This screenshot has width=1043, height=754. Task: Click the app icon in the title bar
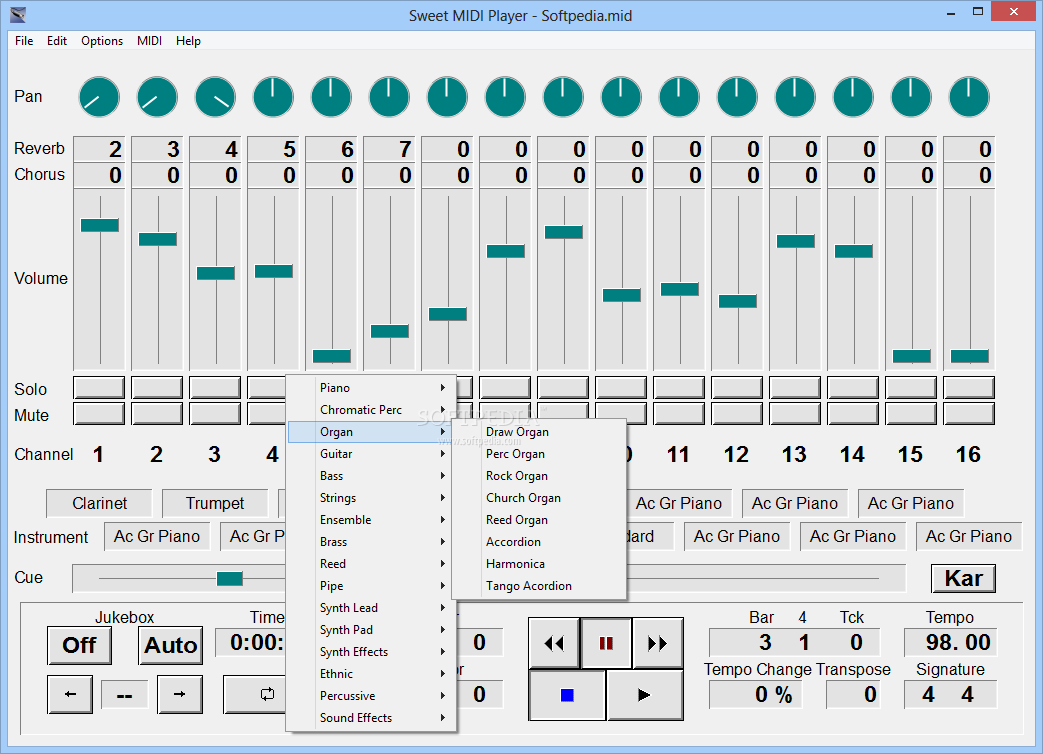click(x=18, y=14)
